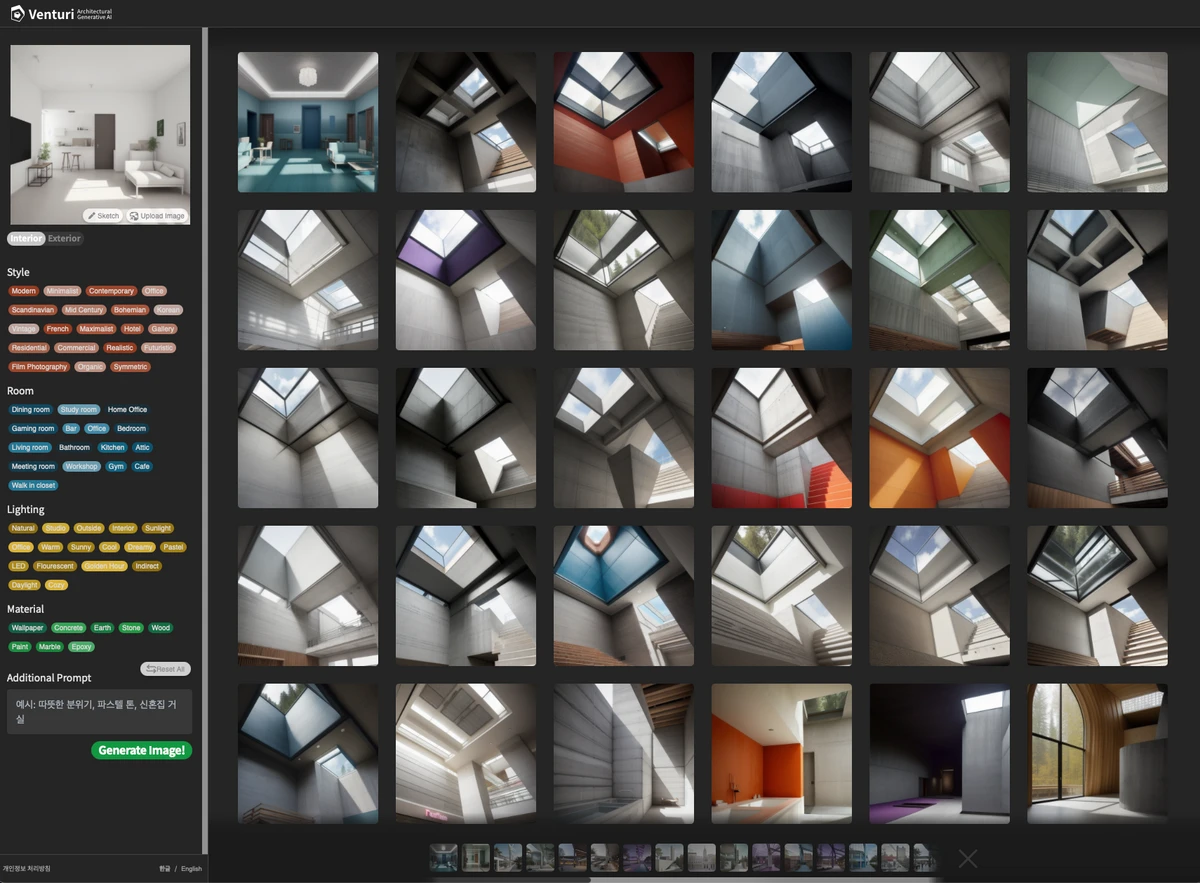1200x883 pixels.
Task: Choose the Gaming room tag
Action: point(33,429)
